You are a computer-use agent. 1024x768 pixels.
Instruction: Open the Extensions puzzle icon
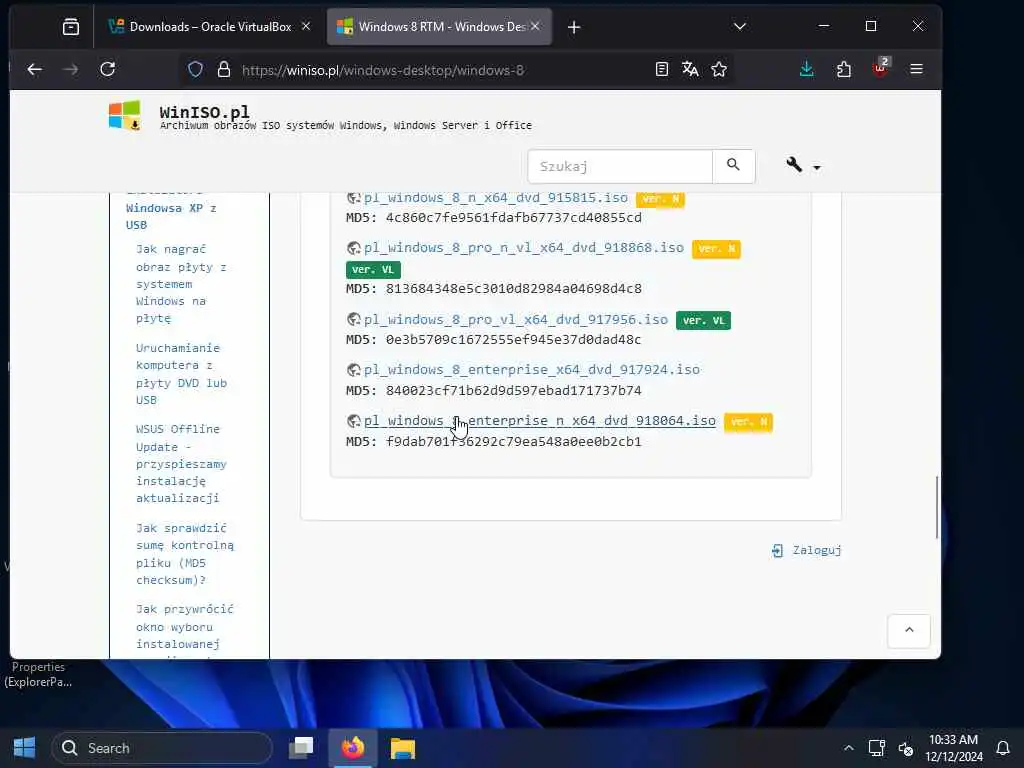(844, 69)
